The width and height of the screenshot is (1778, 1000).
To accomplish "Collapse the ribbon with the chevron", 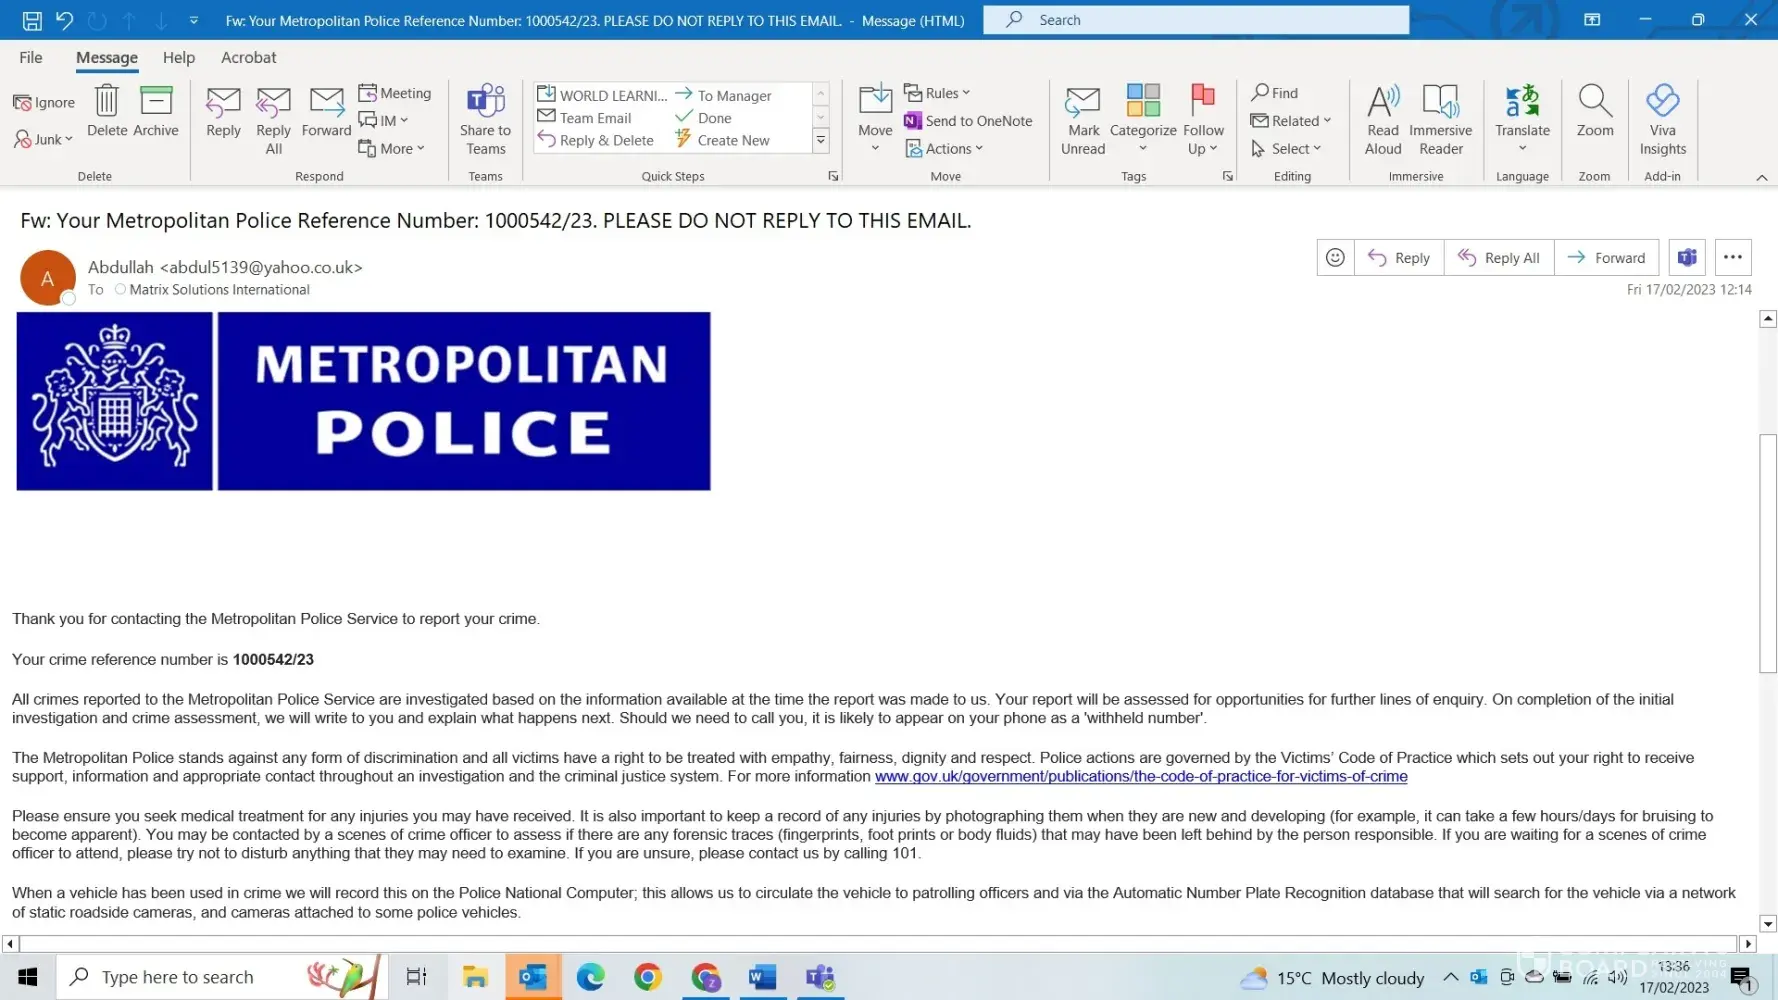I will [x=1762, y=177].
